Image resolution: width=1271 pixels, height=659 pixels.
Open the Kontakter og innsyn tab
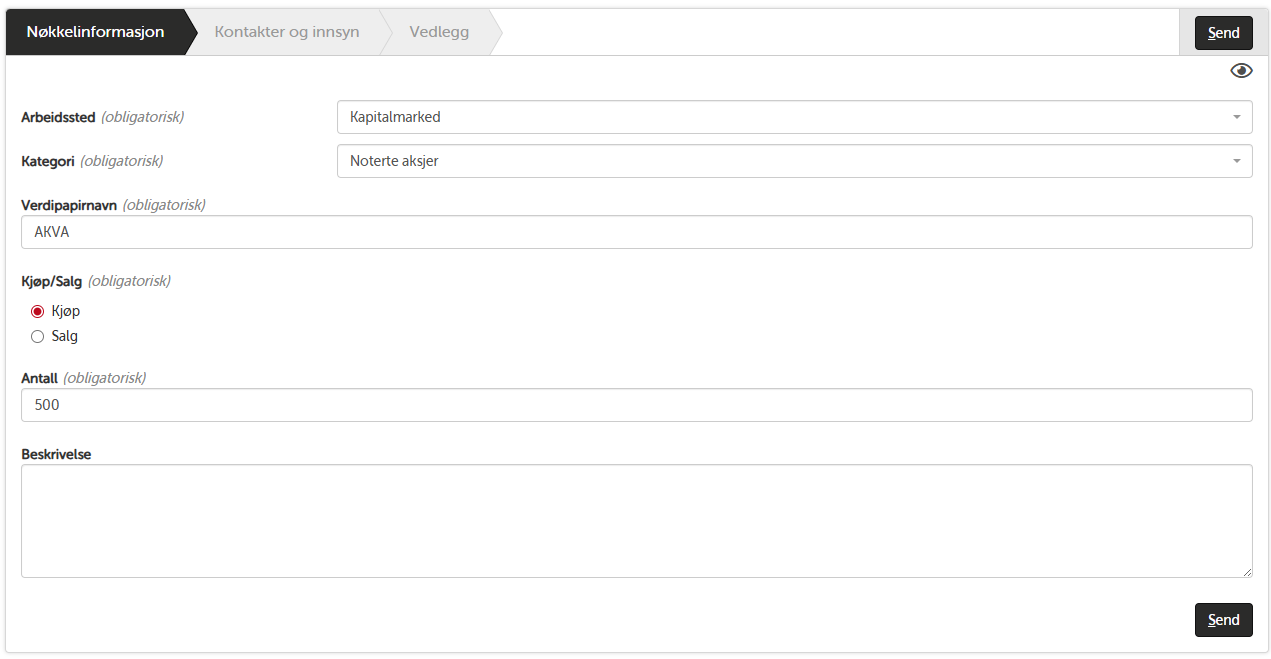pyautogui.click(x=286, y=32)
